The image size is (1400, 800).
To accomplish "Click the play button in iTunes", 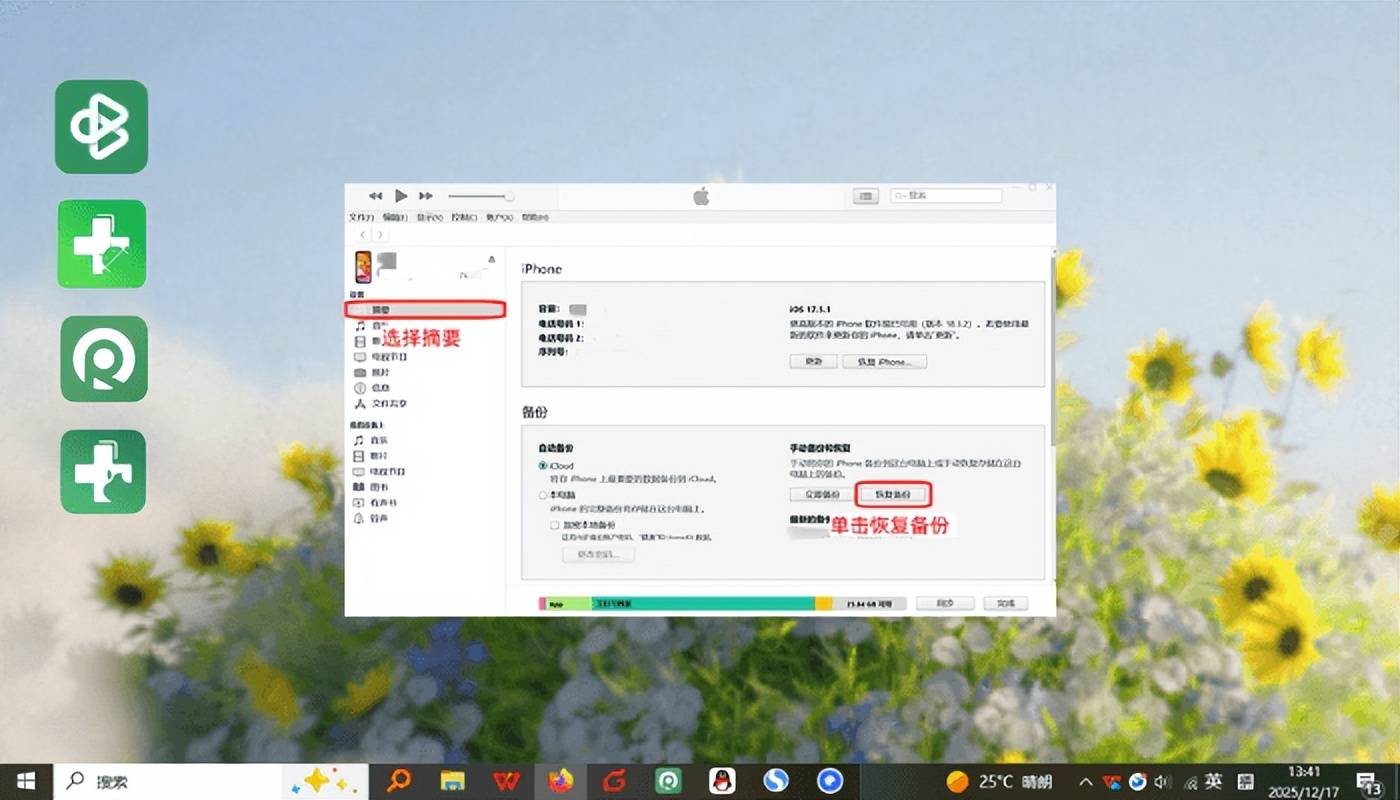I will point(401,196).
